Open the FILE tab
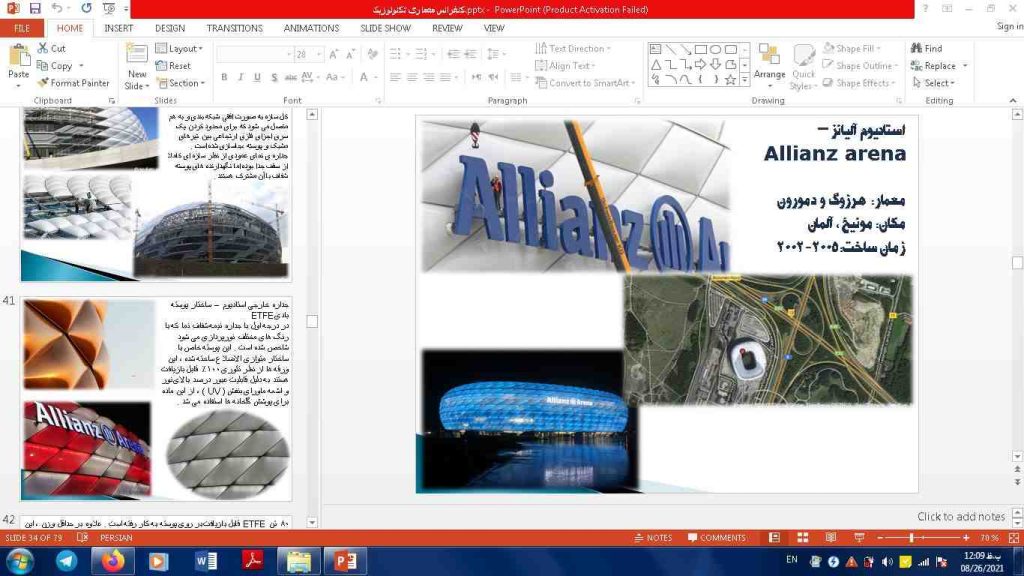Screen dimensions: 1024x576 click(x=22, y=28)
